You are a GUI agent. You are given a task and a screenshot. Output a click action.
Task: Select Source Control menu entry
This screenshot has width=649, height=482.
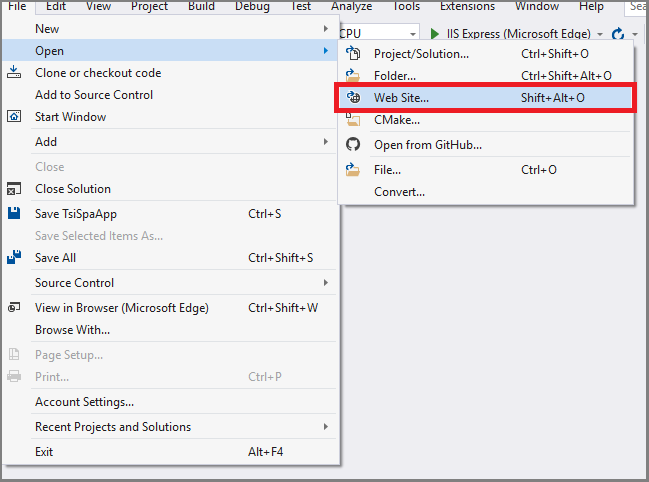click(x=171, y=283)
